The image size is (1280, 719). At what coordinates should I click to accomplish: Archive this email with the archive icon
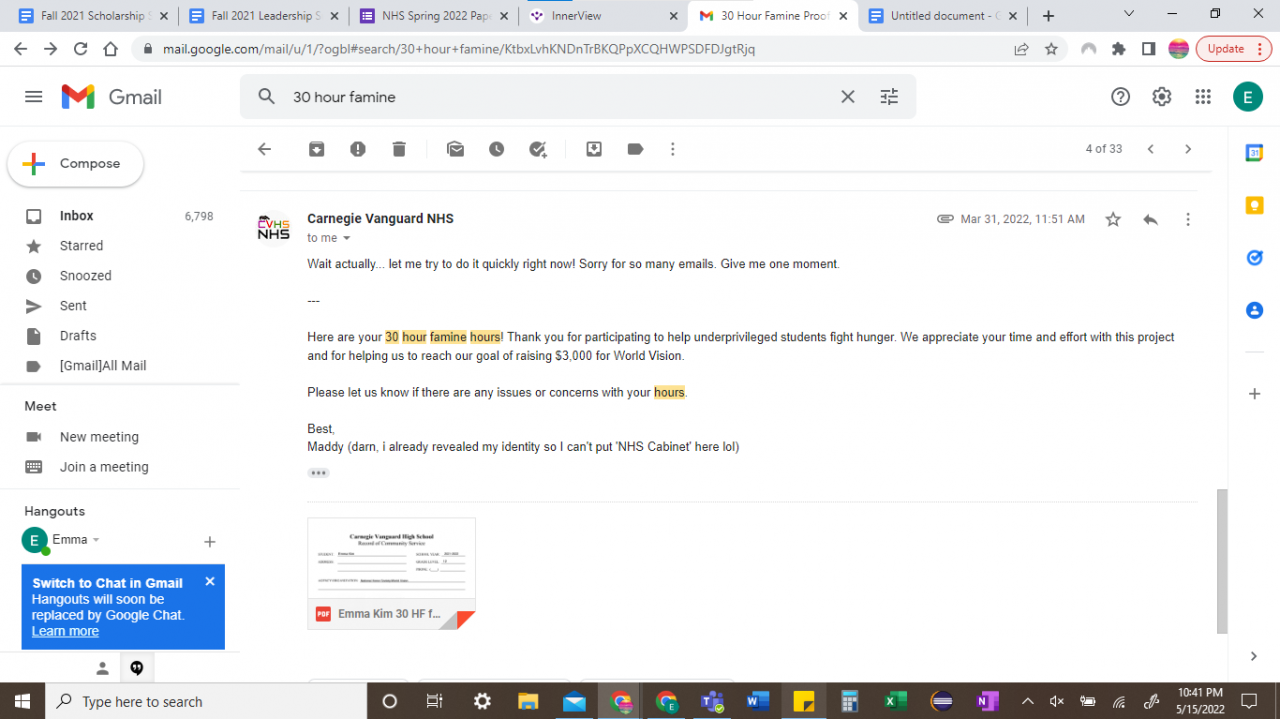316,149
